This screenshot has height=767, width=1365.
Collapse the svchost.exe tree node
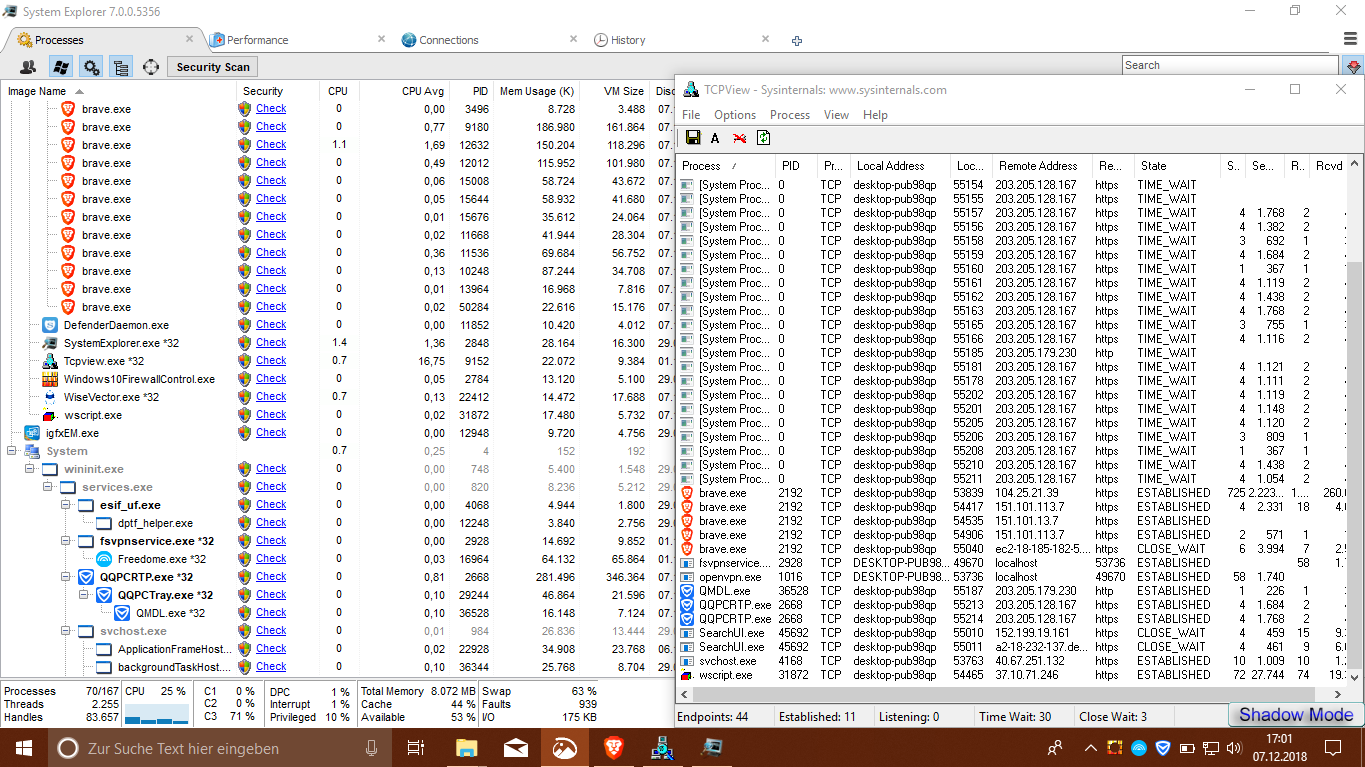tap(67, 631)
